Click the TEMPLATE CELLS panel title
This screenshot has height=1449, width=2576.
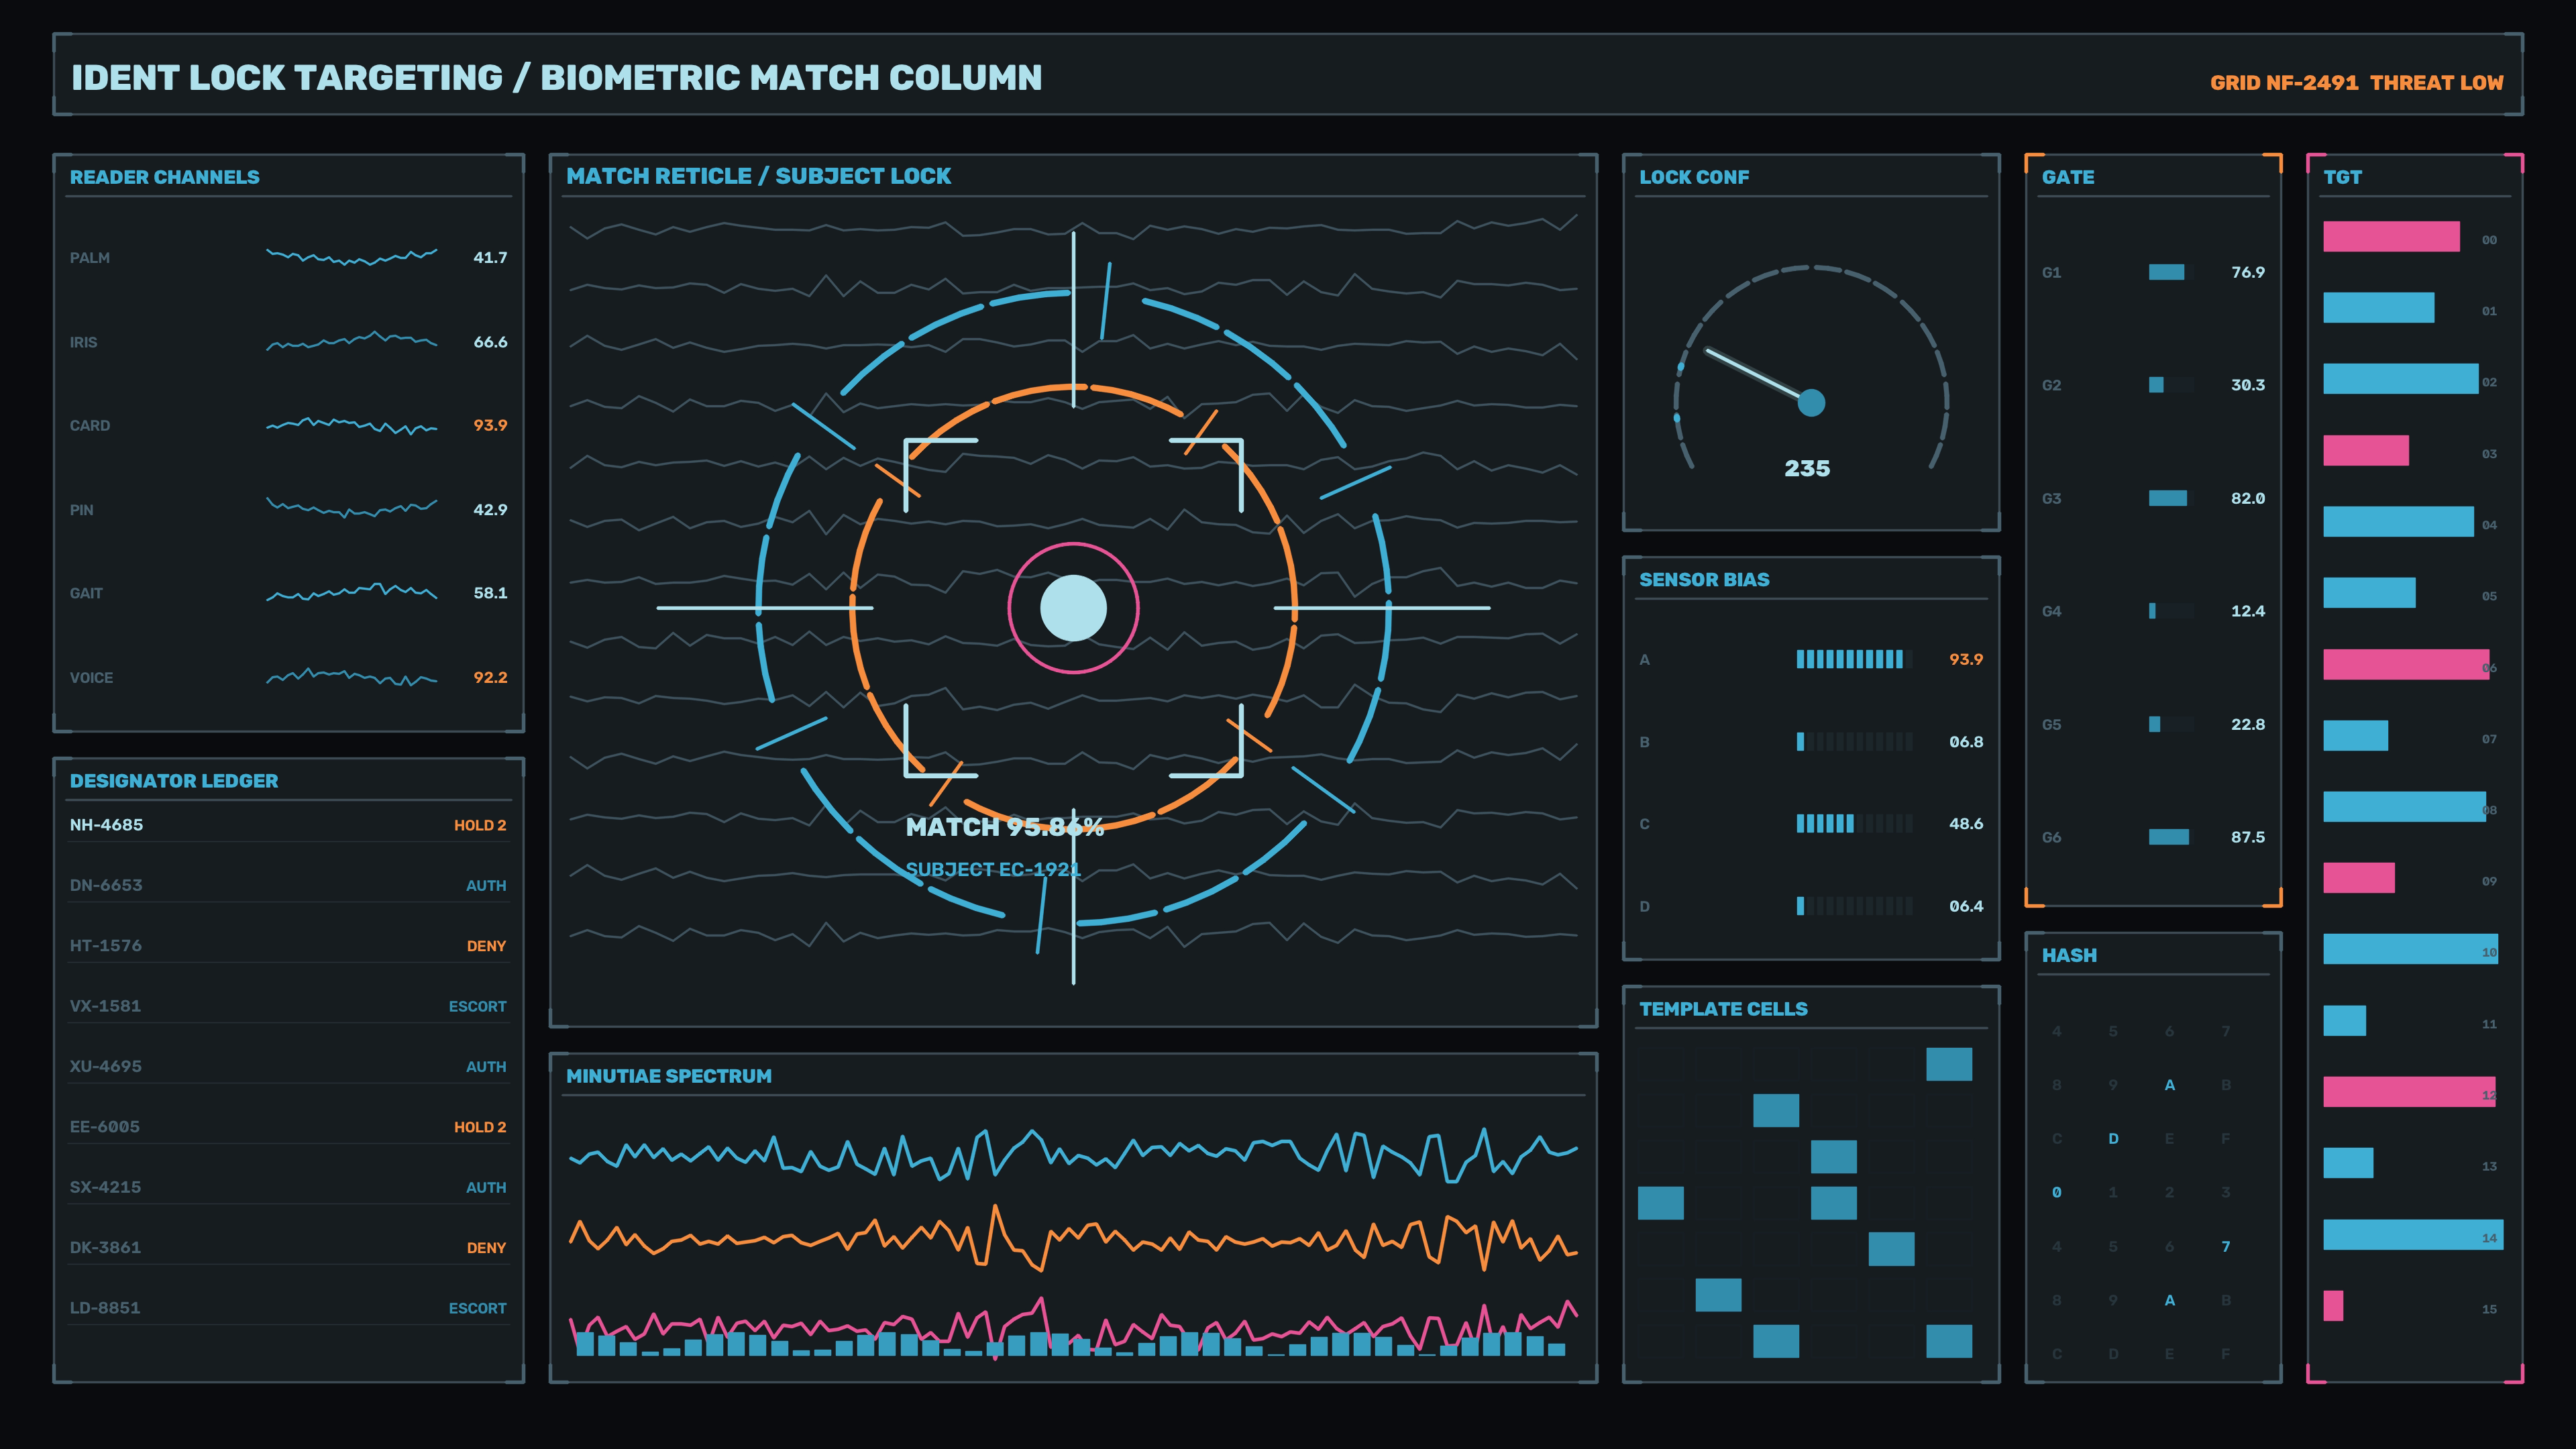point(1723,1009)
